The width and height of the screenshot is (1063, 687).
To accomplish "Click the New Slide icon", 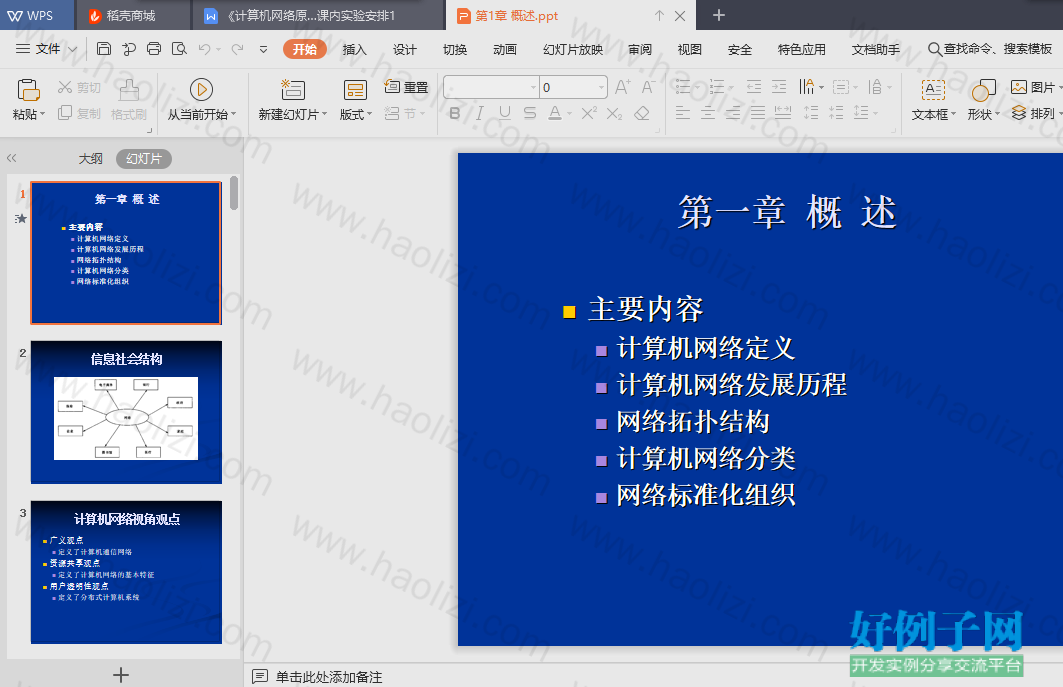I will pos(293,90).
